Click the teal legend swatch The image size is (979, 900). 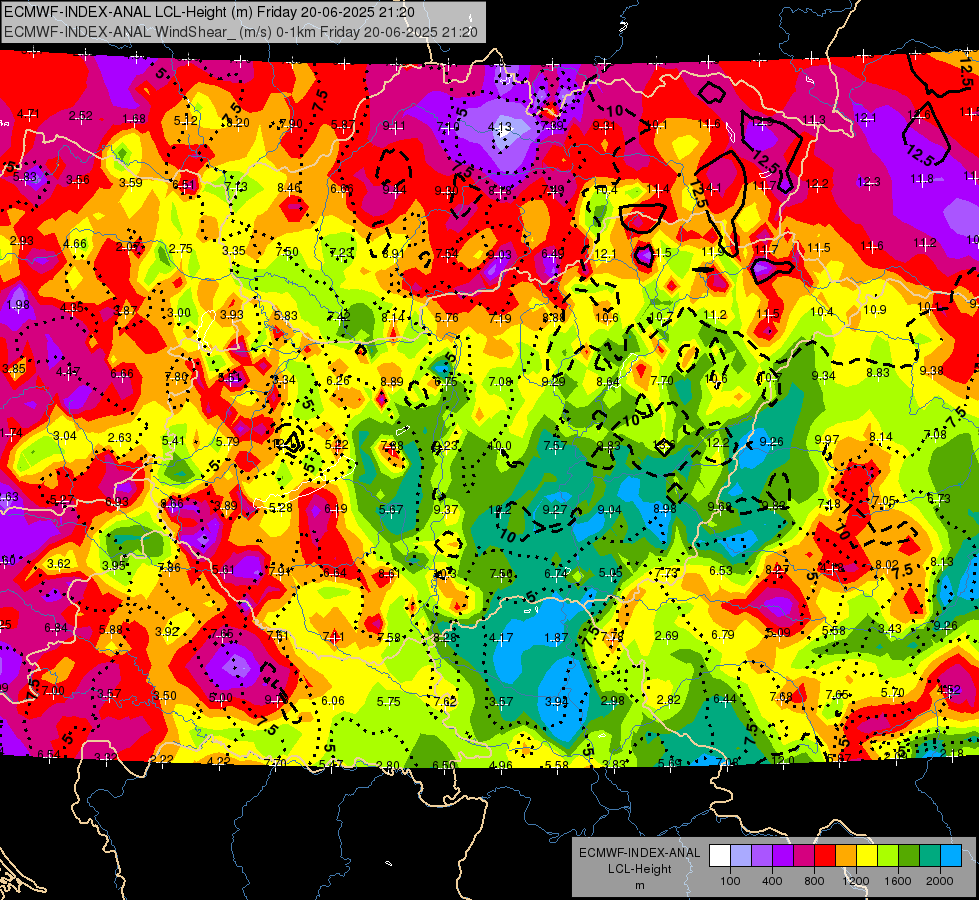coord(930,856)
